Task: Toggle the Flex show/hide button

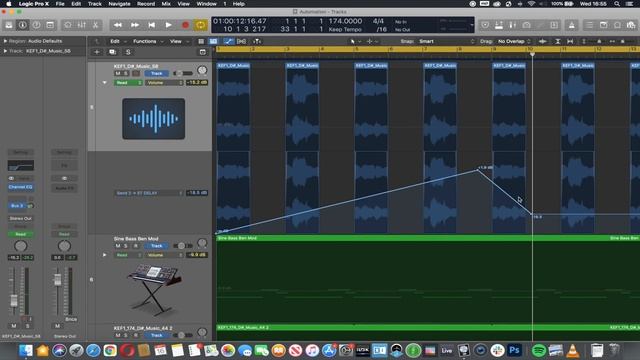Action: (242, 41)
